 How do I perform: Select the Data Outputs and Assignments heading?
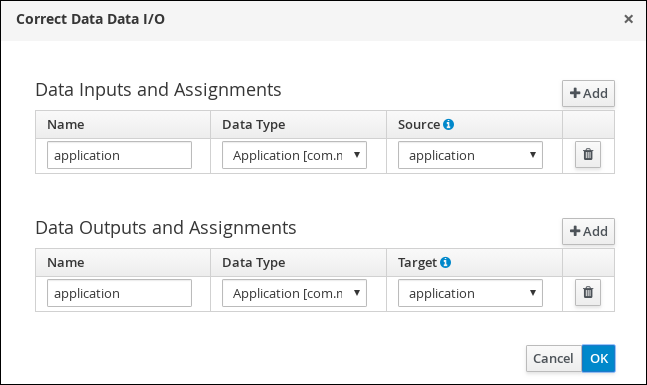pos(166,227)
